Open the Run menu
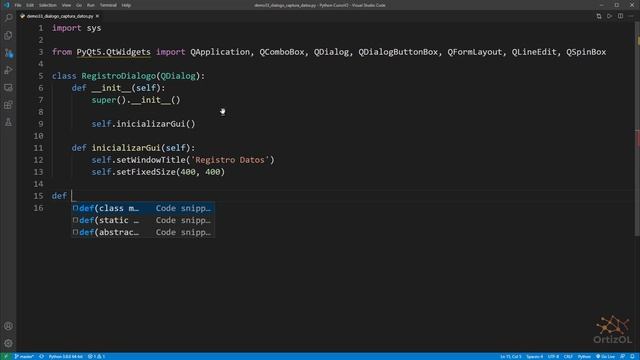Viewport: 640px width, 360px height. click(x=91, y=5)
